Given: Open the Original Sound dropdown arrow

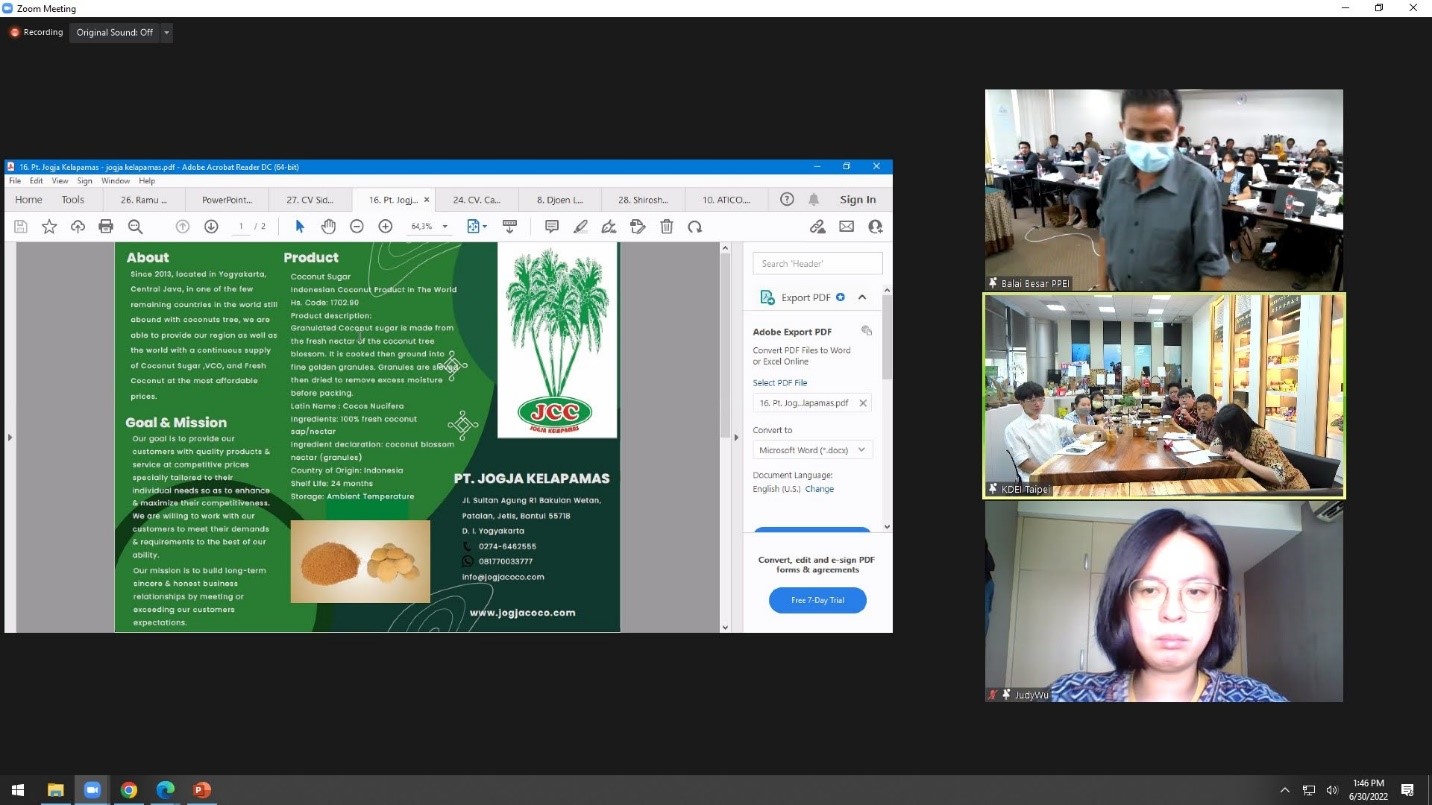Looking at the screenshot, I should (166, 32).
